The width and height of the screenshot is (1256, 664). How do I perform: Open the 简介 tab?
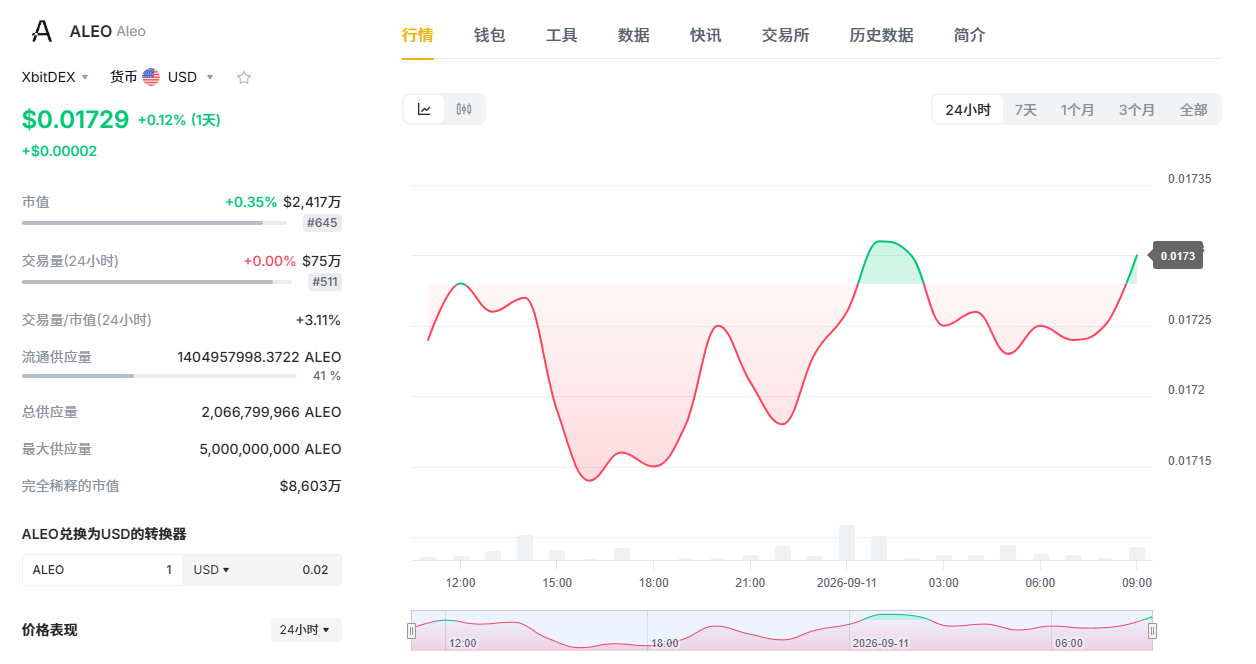click(x=970, y=35)
